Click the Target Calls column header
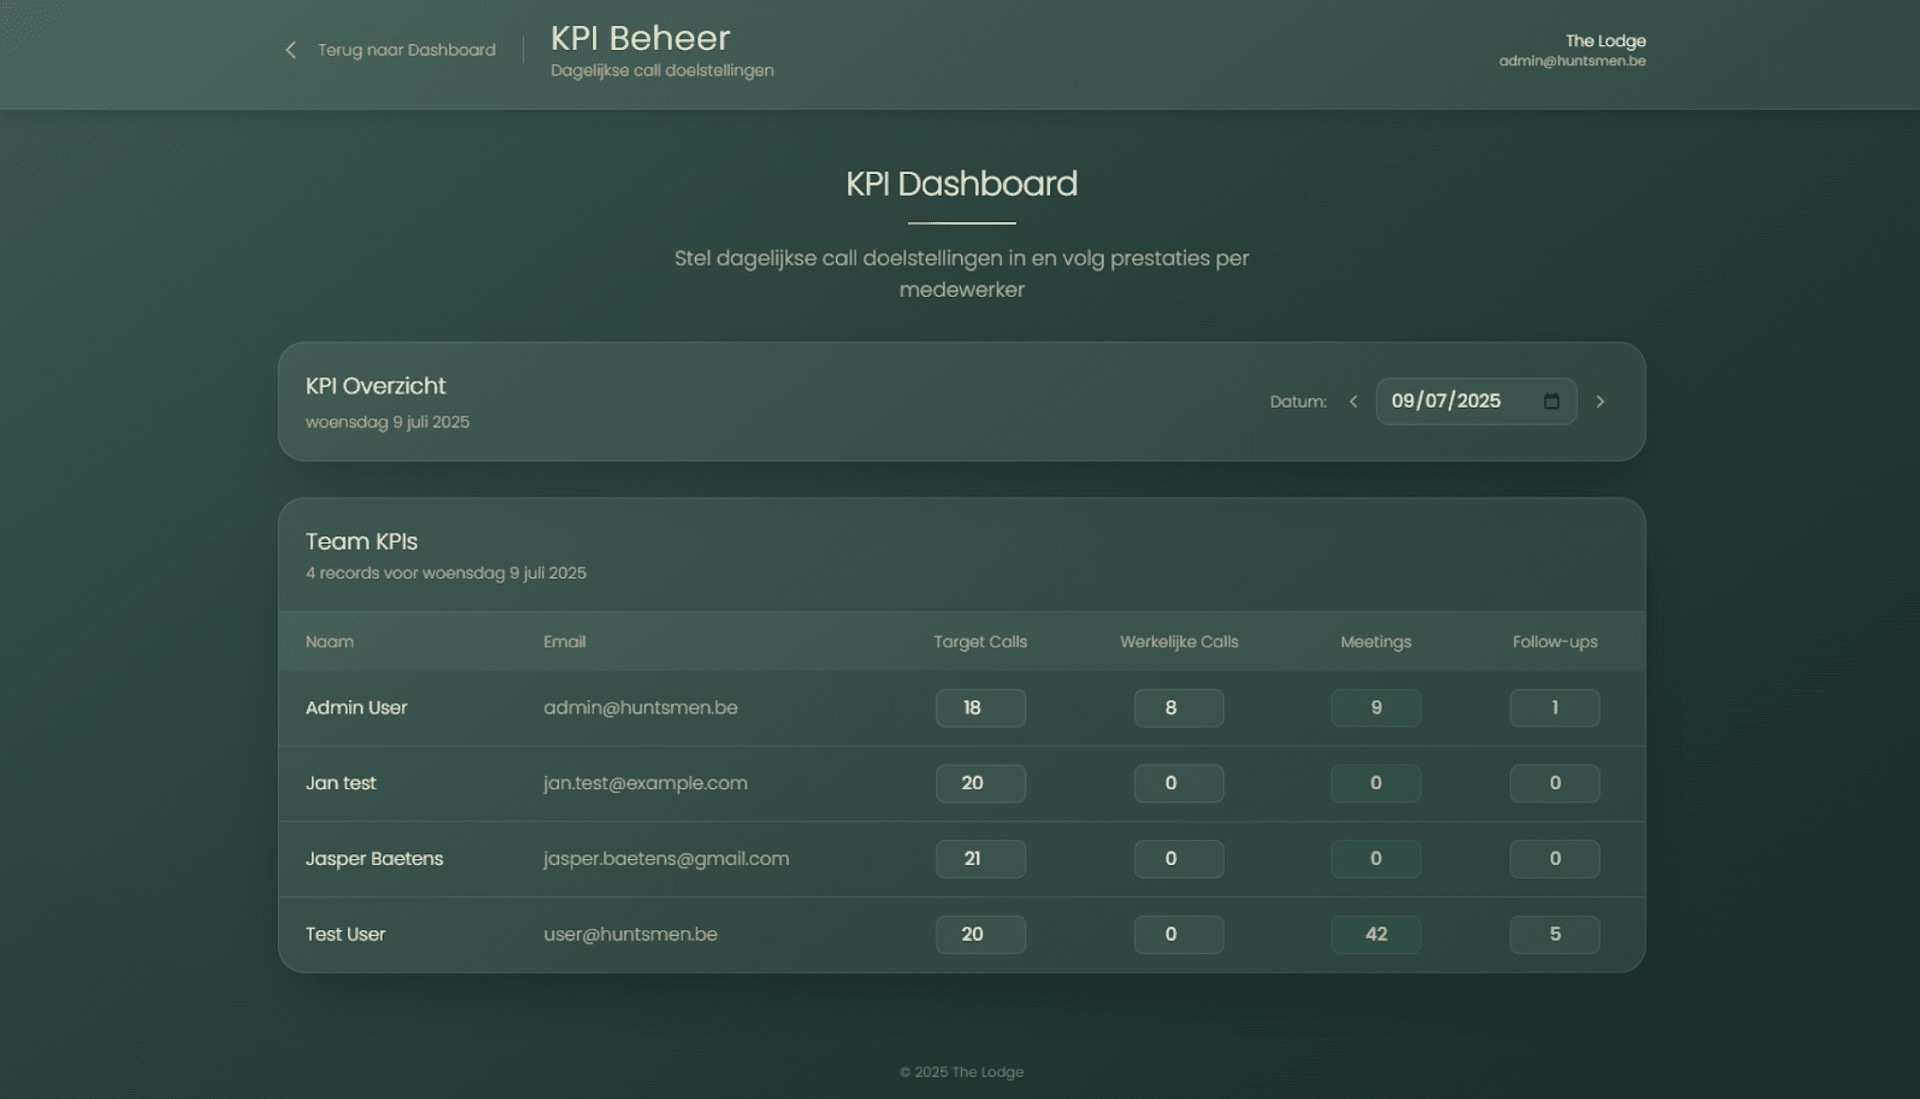Viewport: 1920px width, 1099px height. click(980, 642)
